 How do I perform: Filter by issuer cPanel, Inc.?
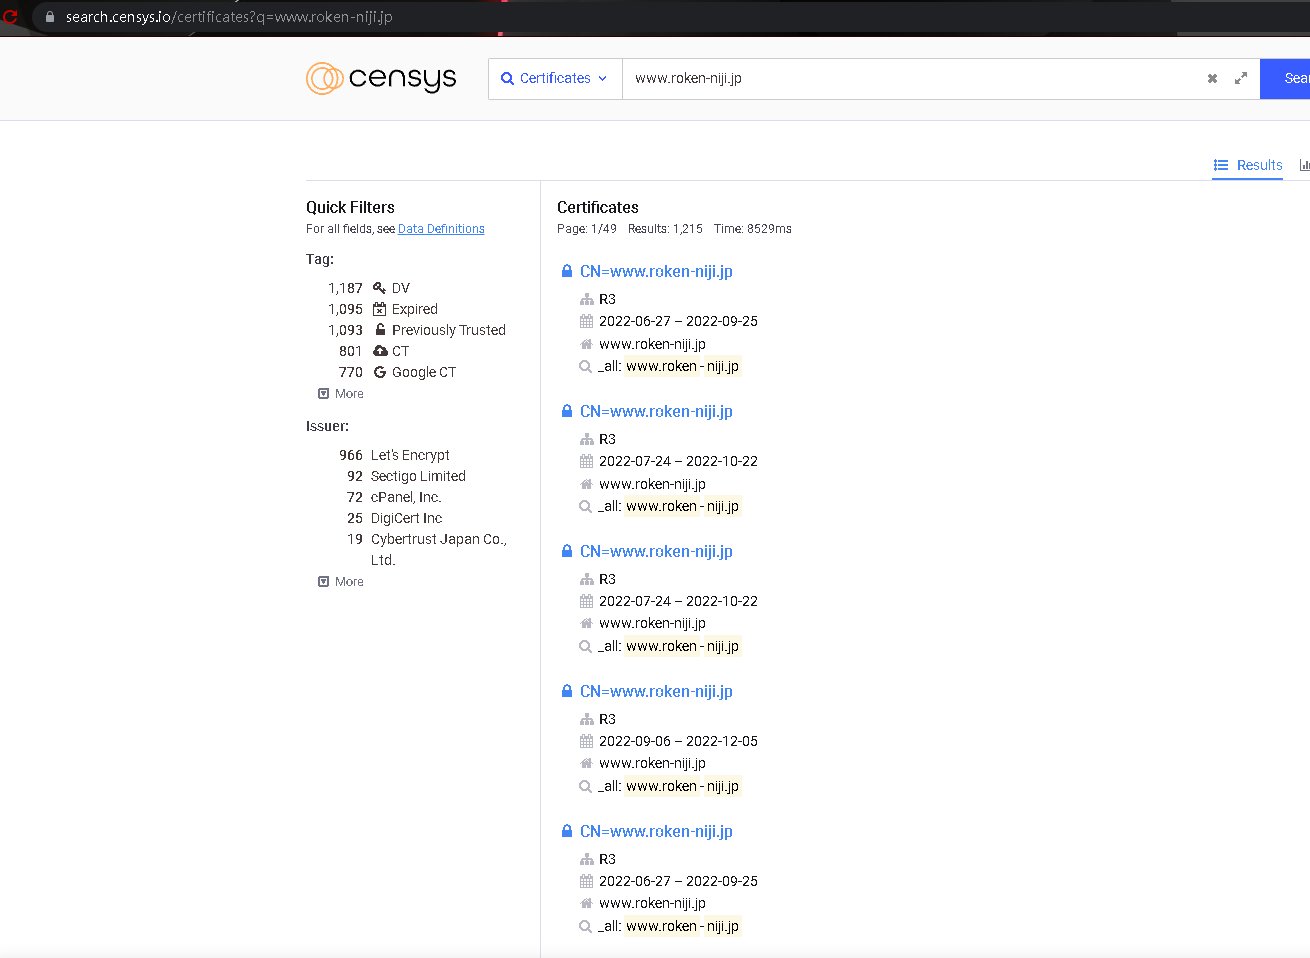point(406,497)
